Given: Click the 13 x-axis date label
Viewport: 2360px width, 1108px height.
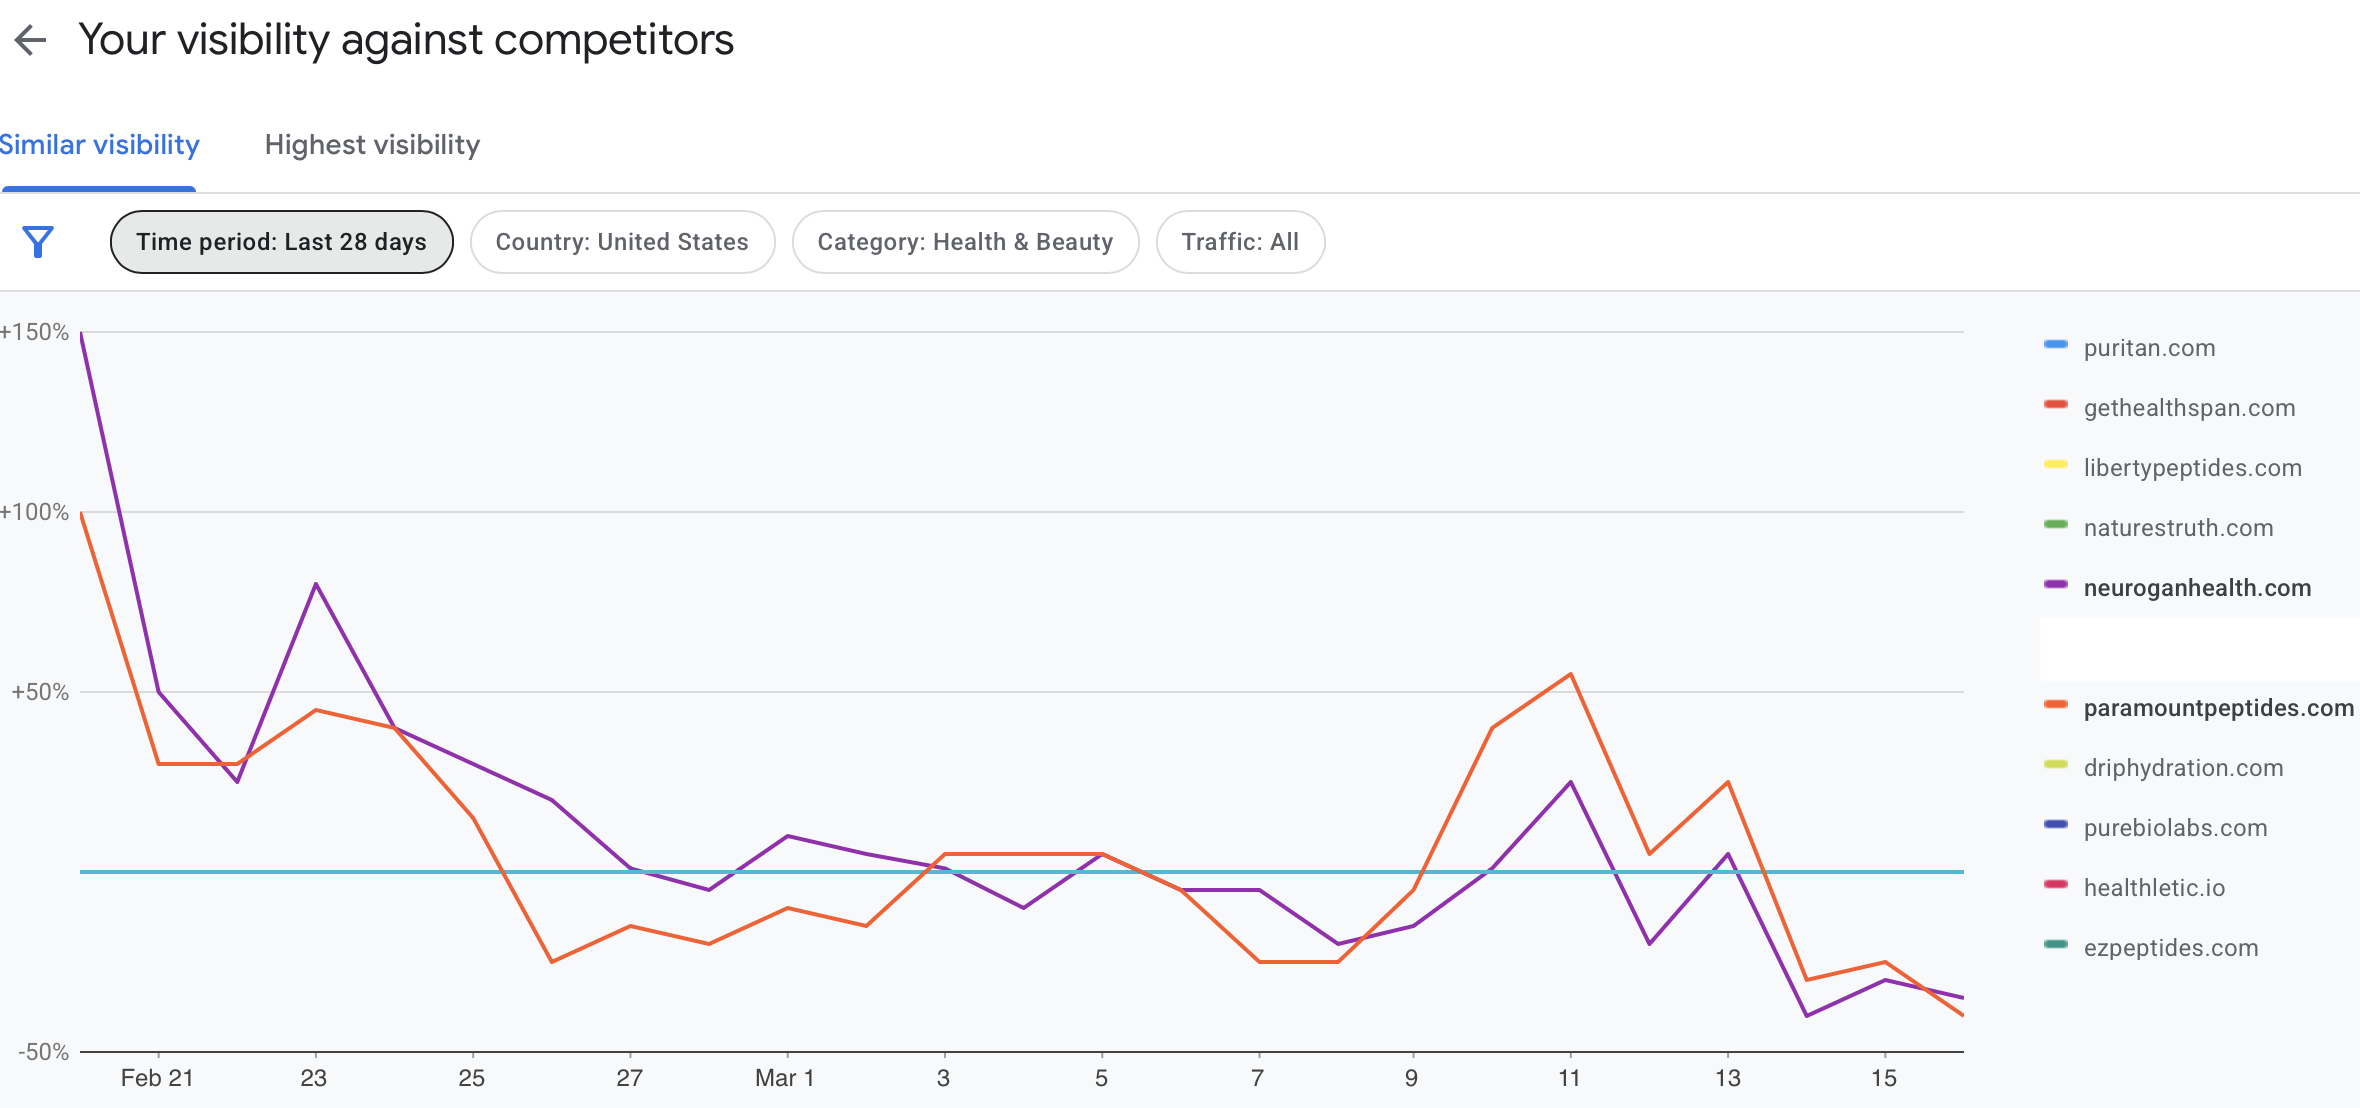Looking at the screenshot, I should click(1728, 1078).
